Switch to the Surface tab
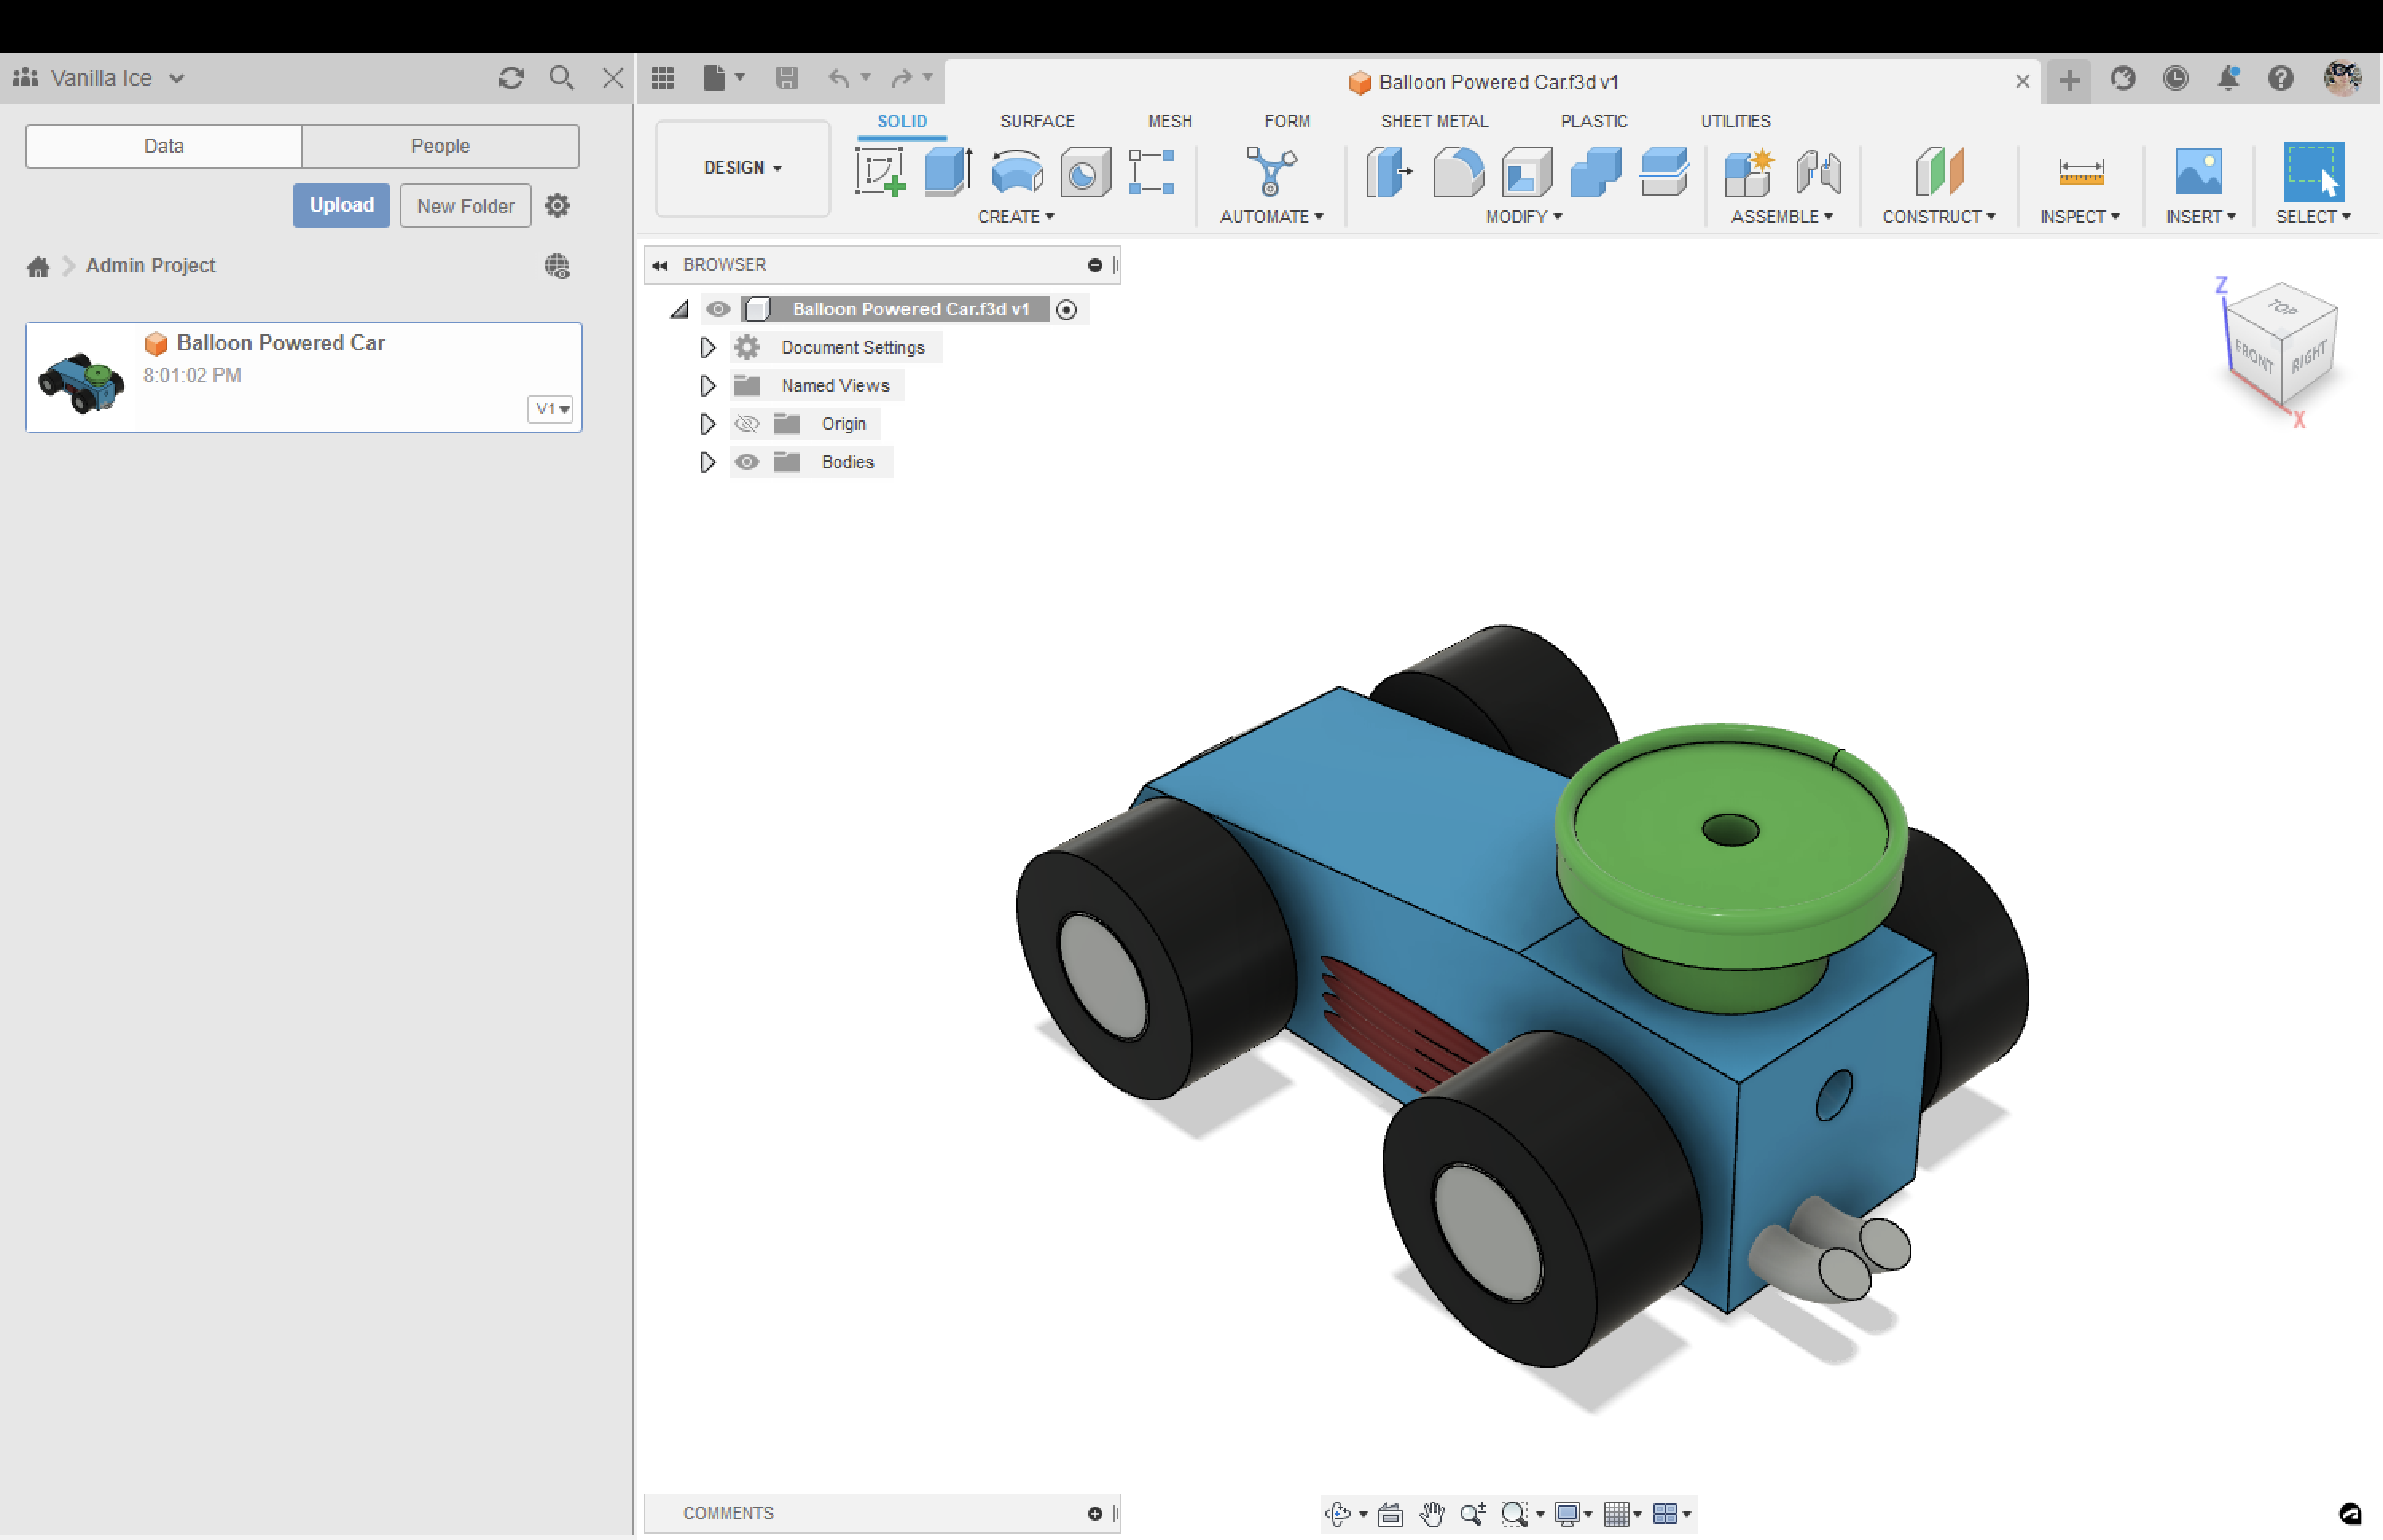The width and height of the screenshot is (2383, 1540). (1037, 122)
